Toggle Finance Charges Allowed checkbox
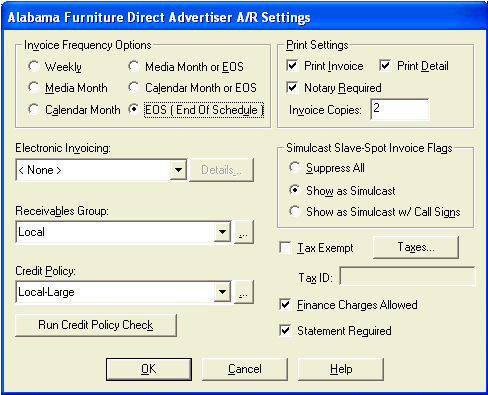Viewport: 488px width, 395px height. 285,305
